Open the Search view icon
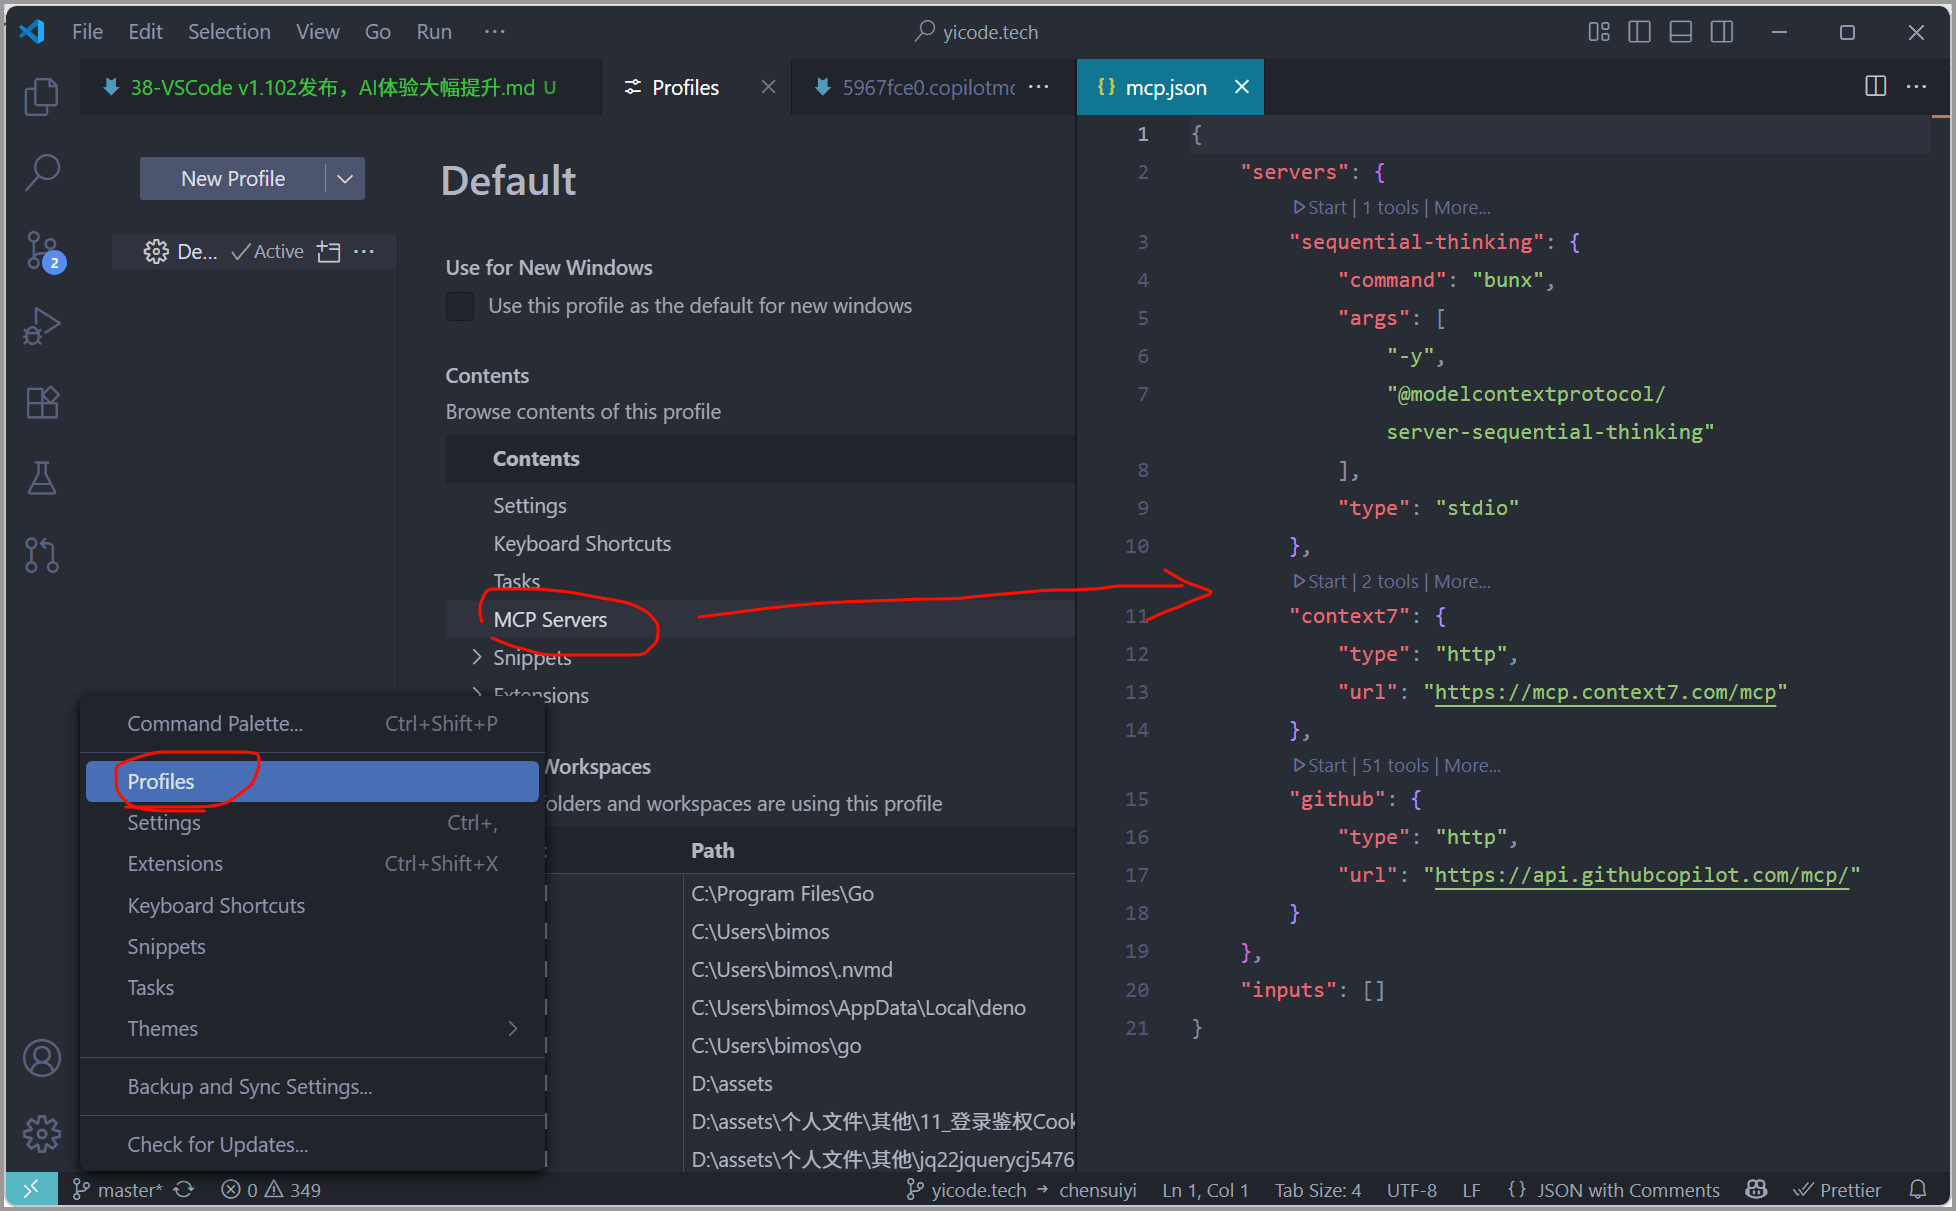This screenshot has height=1211, width=1956. click(x=41, y=172)
